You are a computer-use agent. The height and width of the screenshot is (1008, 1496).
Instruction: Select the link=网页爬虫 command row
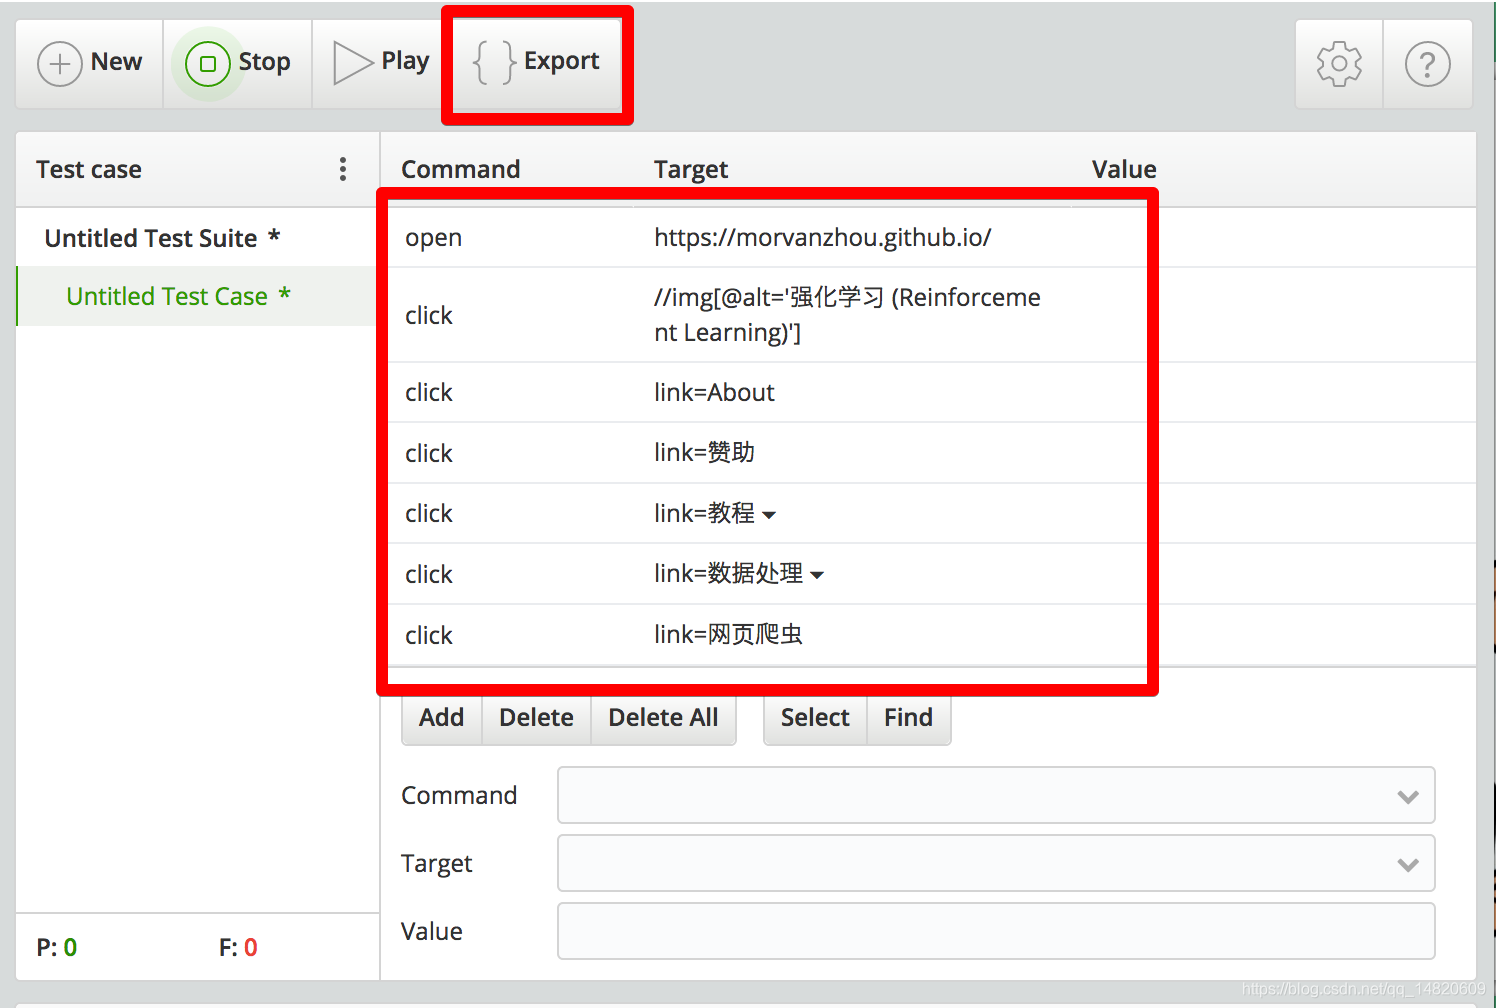click(x=930, y=635)
